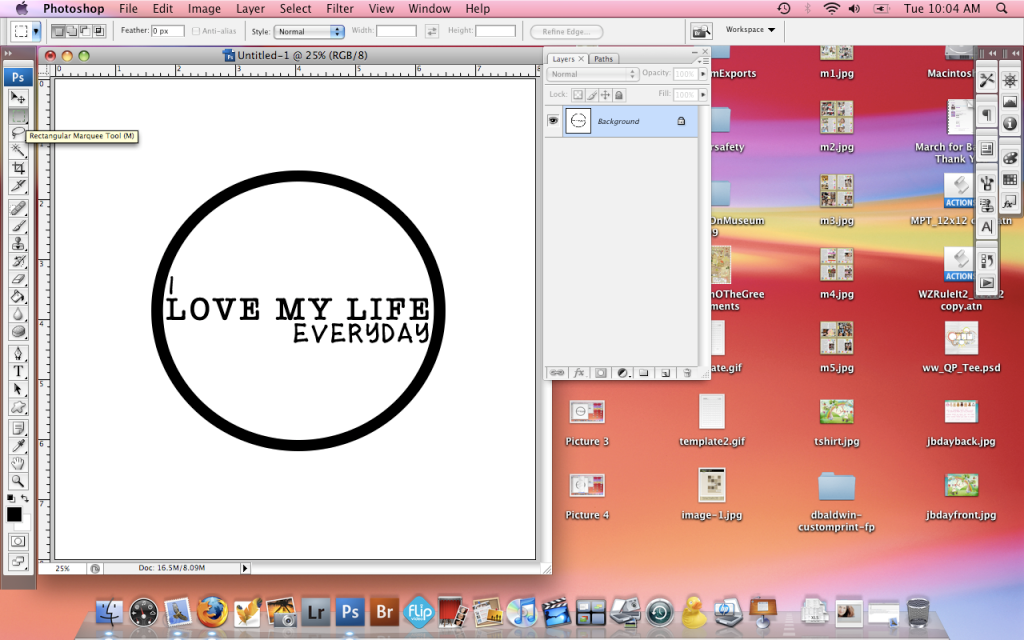
Task: Expand the Workspace dropdown
Action: pyautogui.click(x=750, y=30)
